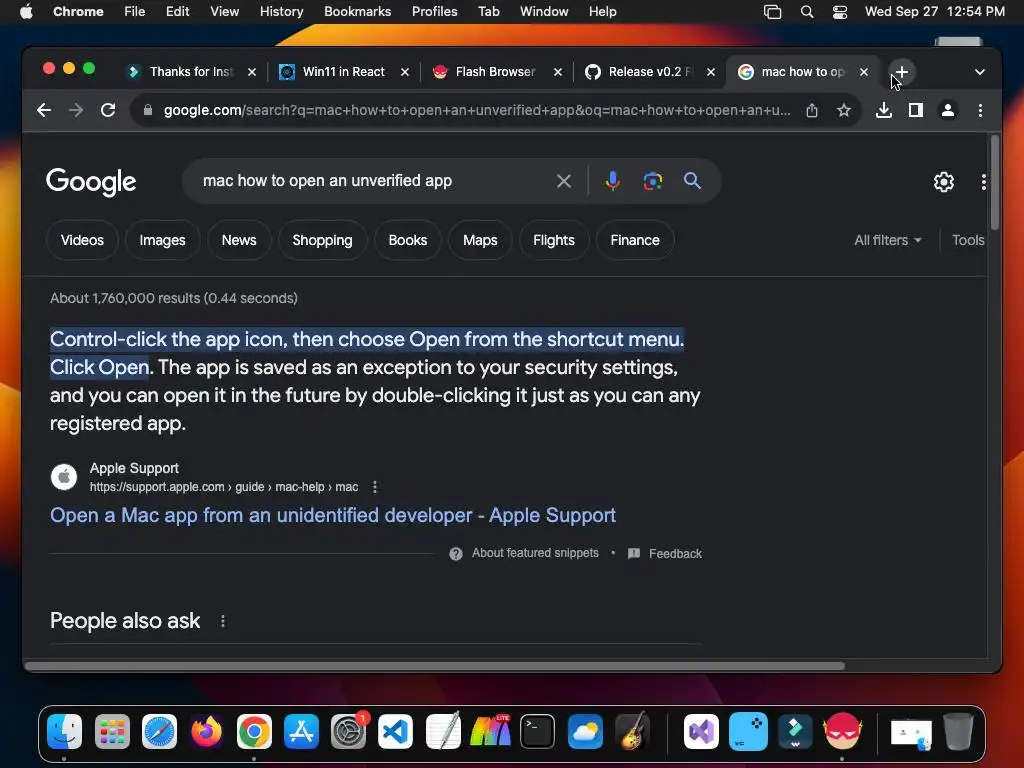Filter results by Images
Screen dimensions: 1024x768
162,240
